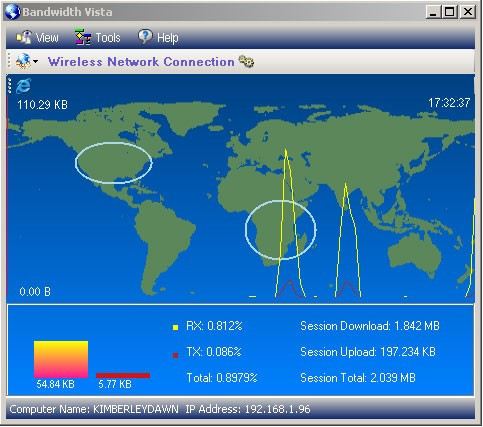Click the 5.77 KB upload label
The image size is (483, 427).
point(115,384)
